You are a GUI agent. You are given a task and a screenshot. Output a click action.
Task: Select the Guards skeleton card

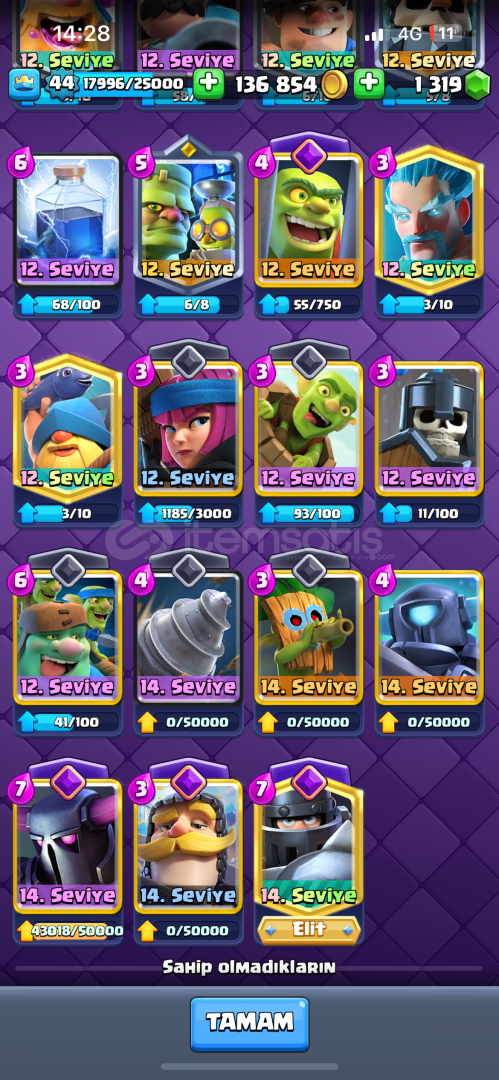[x=429, y=428]
